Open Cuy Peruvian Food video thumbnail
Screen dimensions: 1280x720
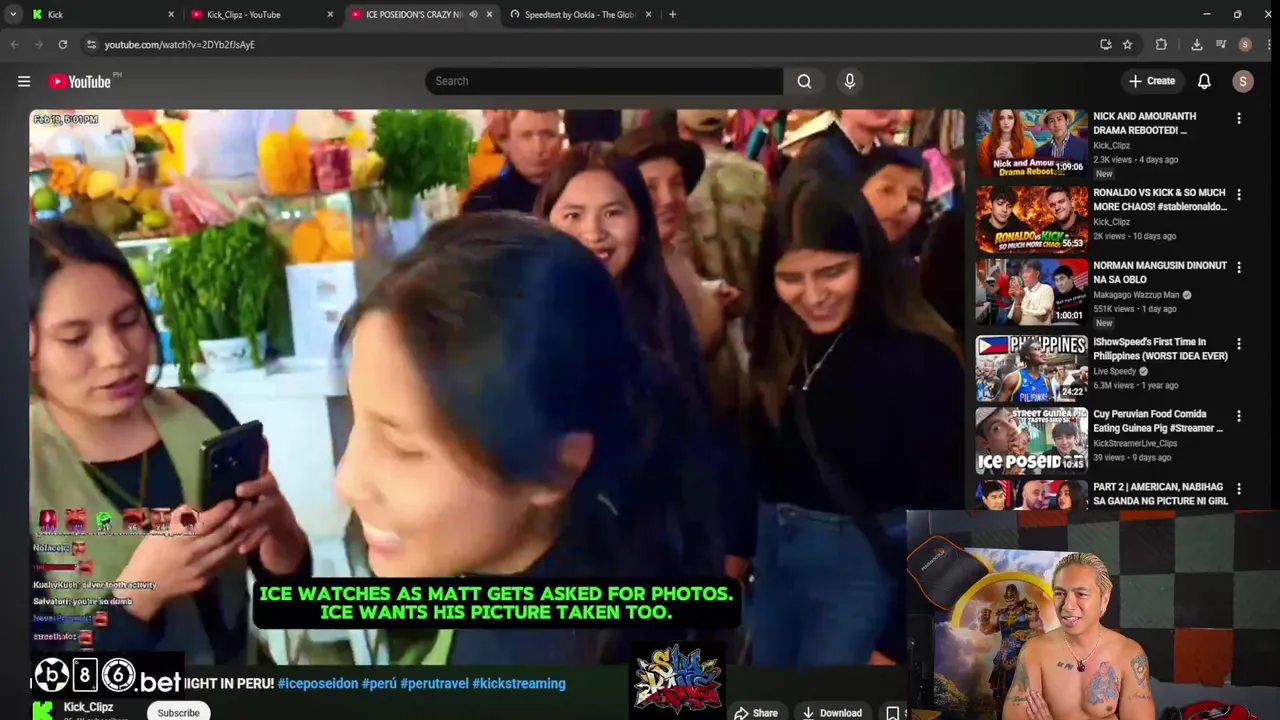point(1031,440)
